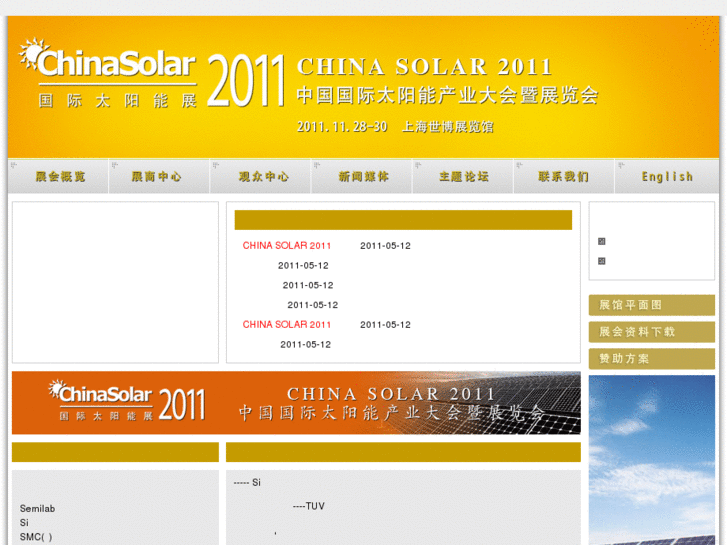The image size is (727, 545).
Task: Open the 展会概览 menu item
Action: (58, 176)
